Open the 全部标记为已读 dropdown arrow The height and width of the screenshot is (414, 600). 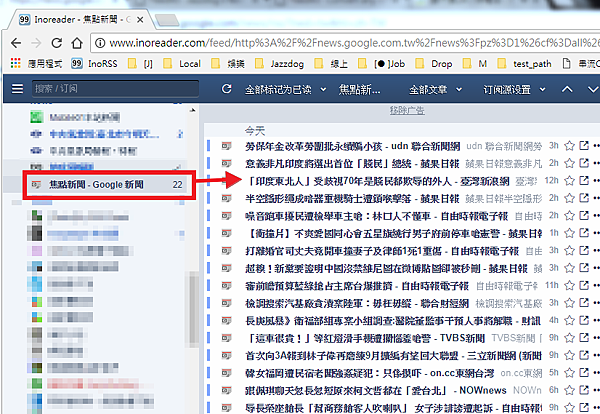[x=323, y=90]
